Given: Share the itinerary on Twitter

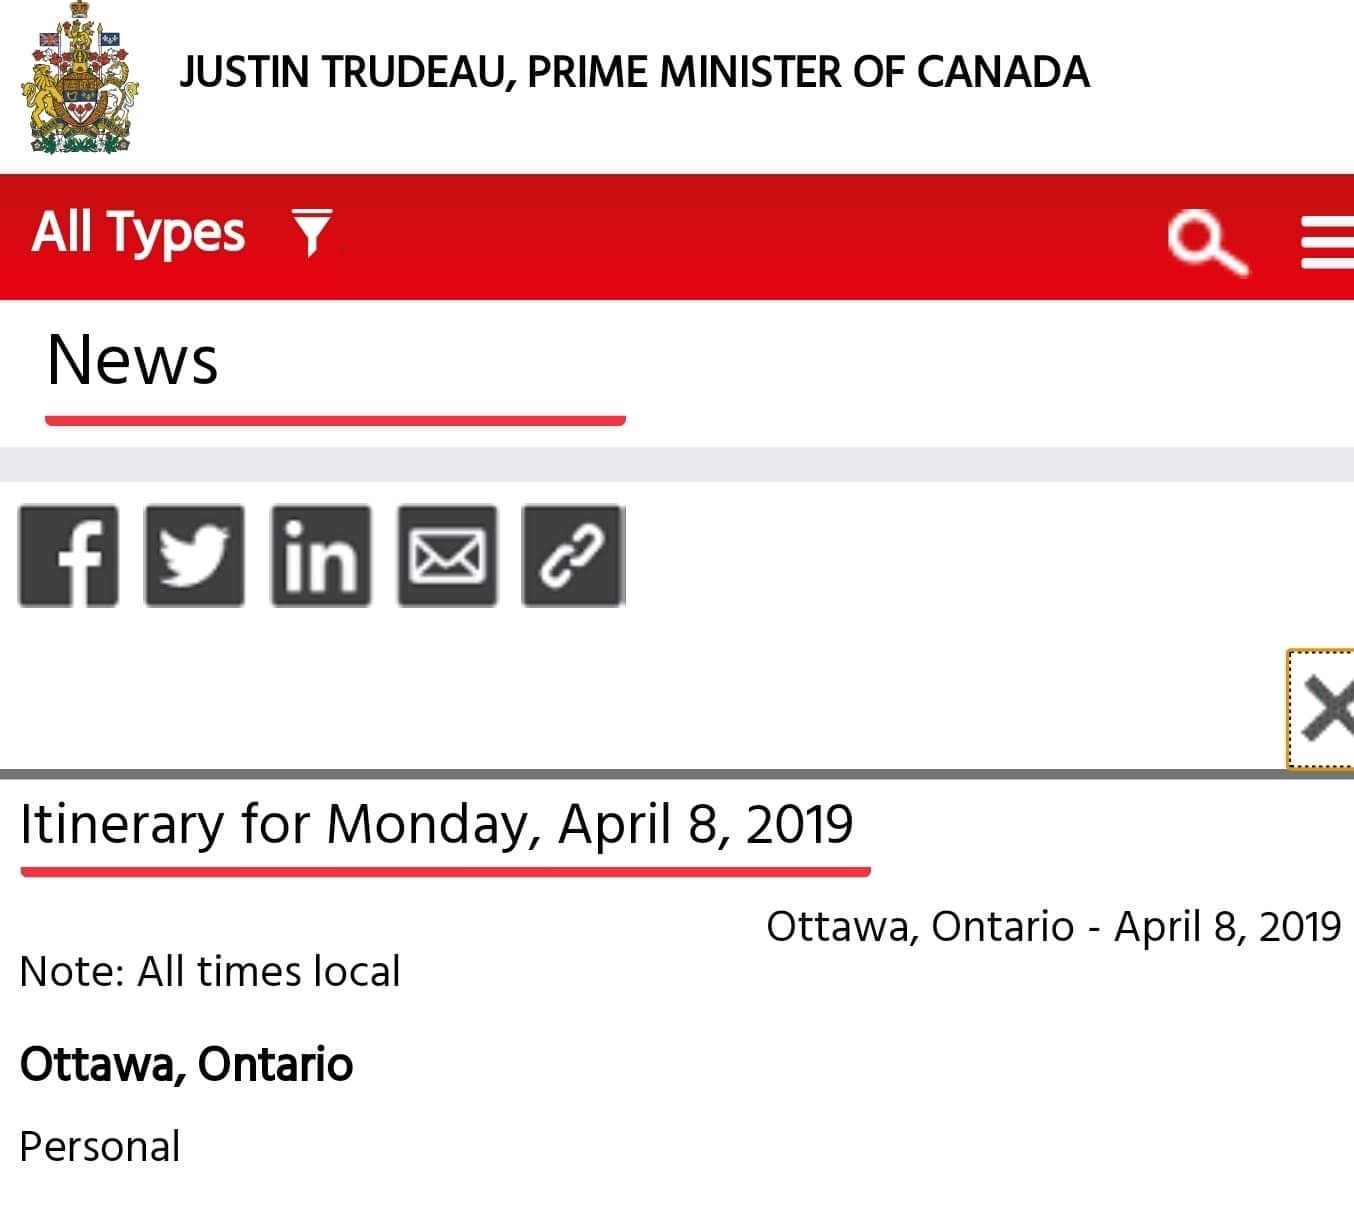Looking at the screenshot, I should coord(194,556).
